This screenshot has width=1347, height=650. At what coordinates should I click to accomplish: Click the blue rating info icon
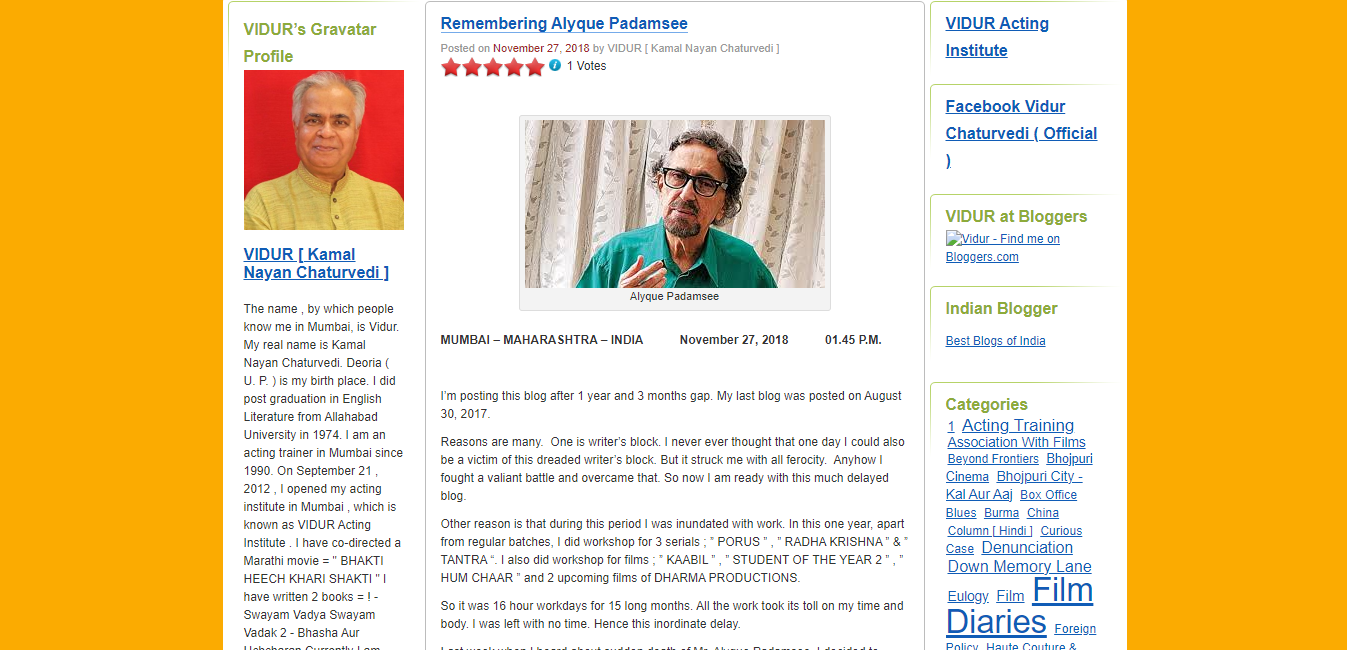click(x=555, y=65)
